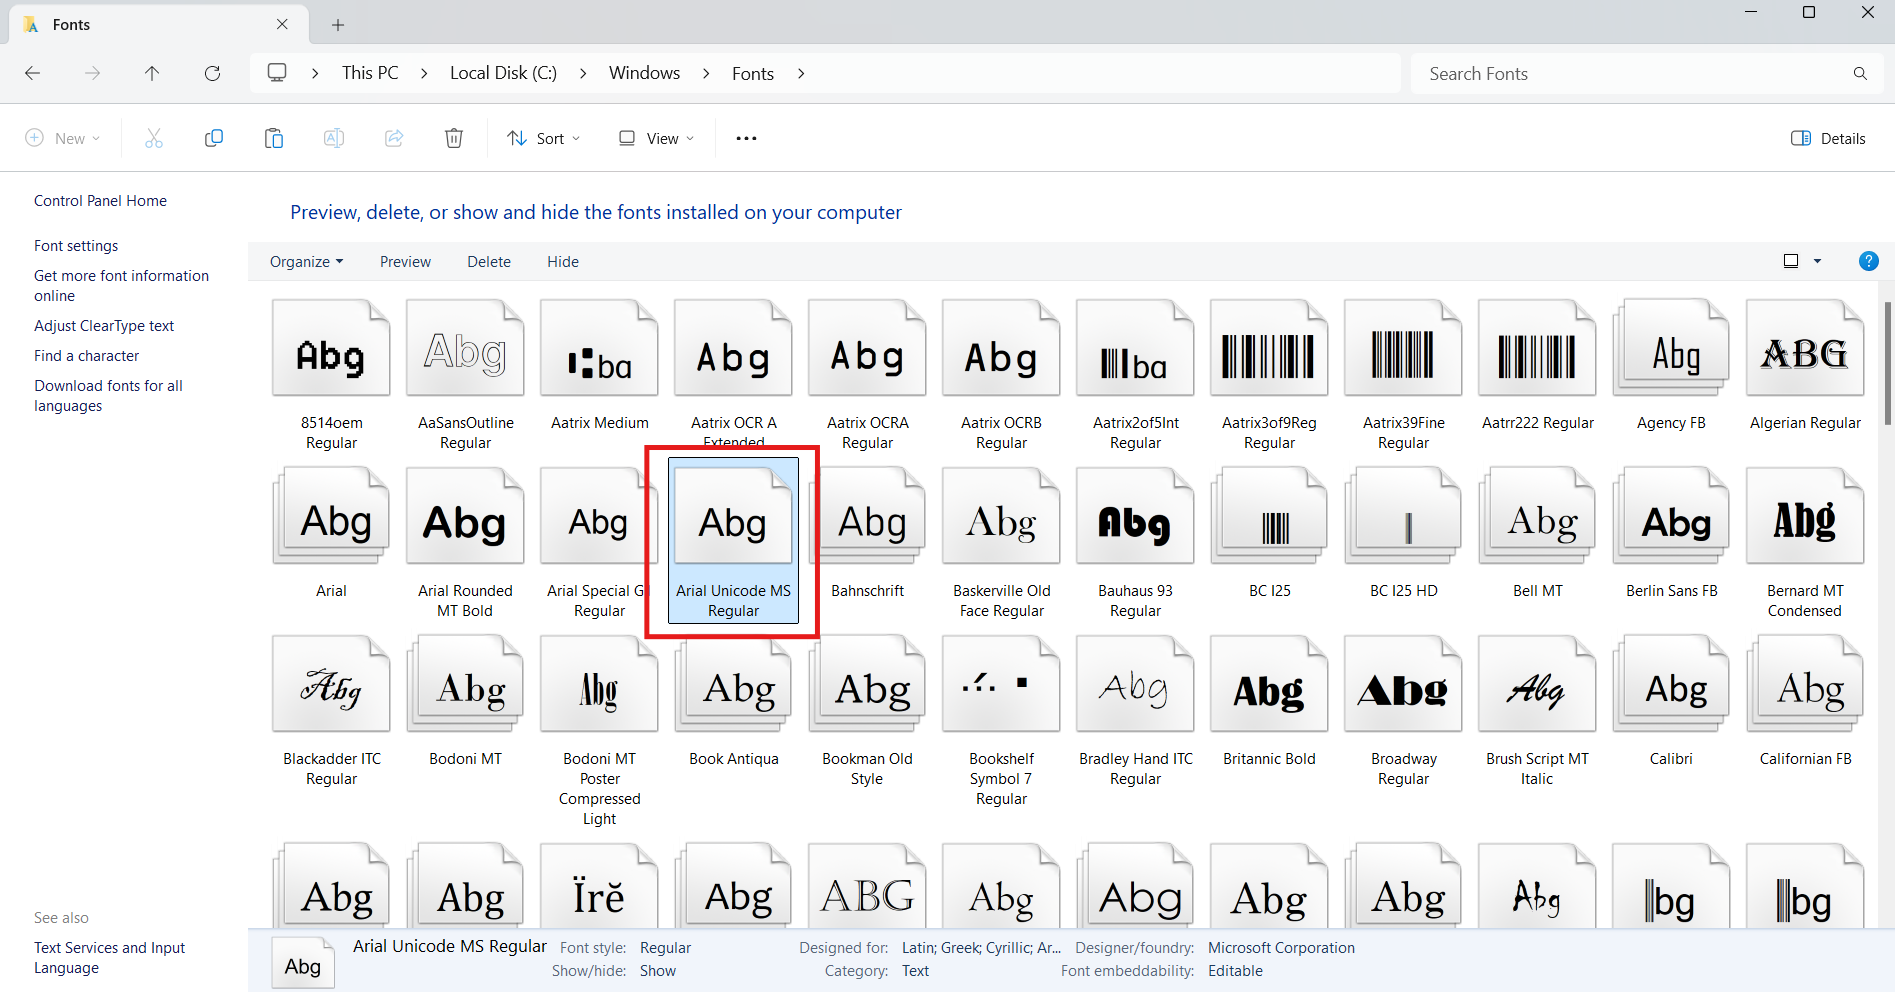Open the Sort dropdown
1895x992 pixels.
pyautogui.click(x=543, y=138)
